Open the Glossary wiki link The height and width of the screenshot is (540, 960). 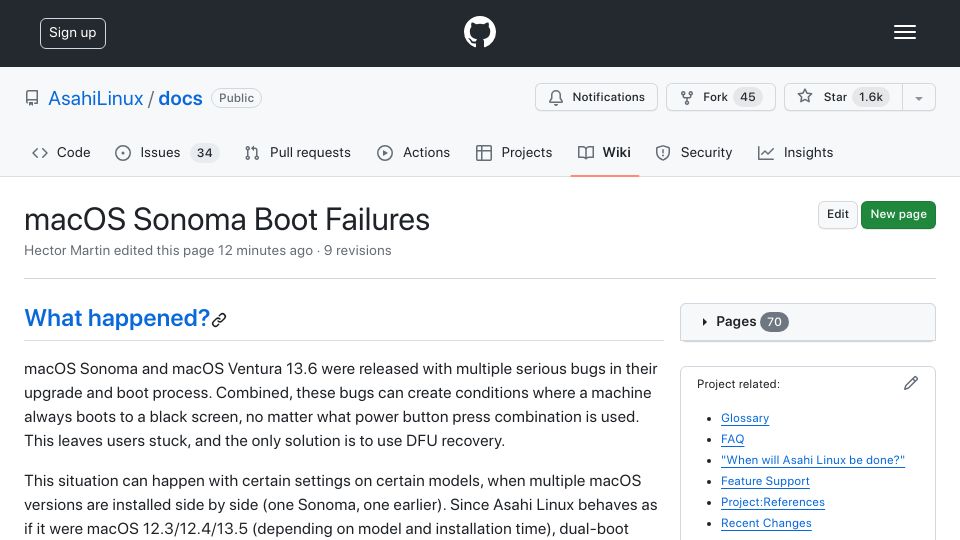744,418
